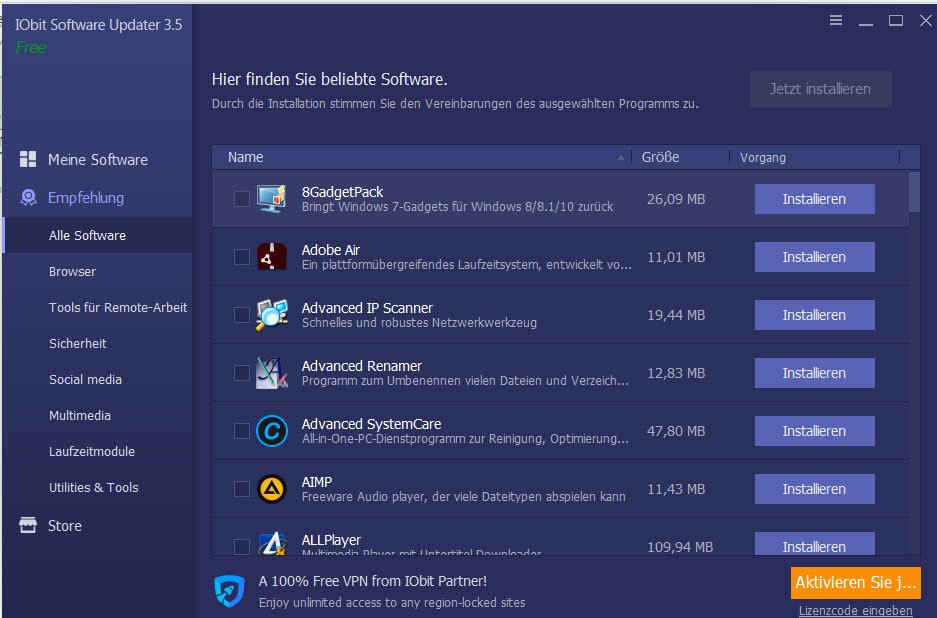Screen dimensions: 937x618
Task: Click the 47,80 MB size value
Action: tap(676, 431)
